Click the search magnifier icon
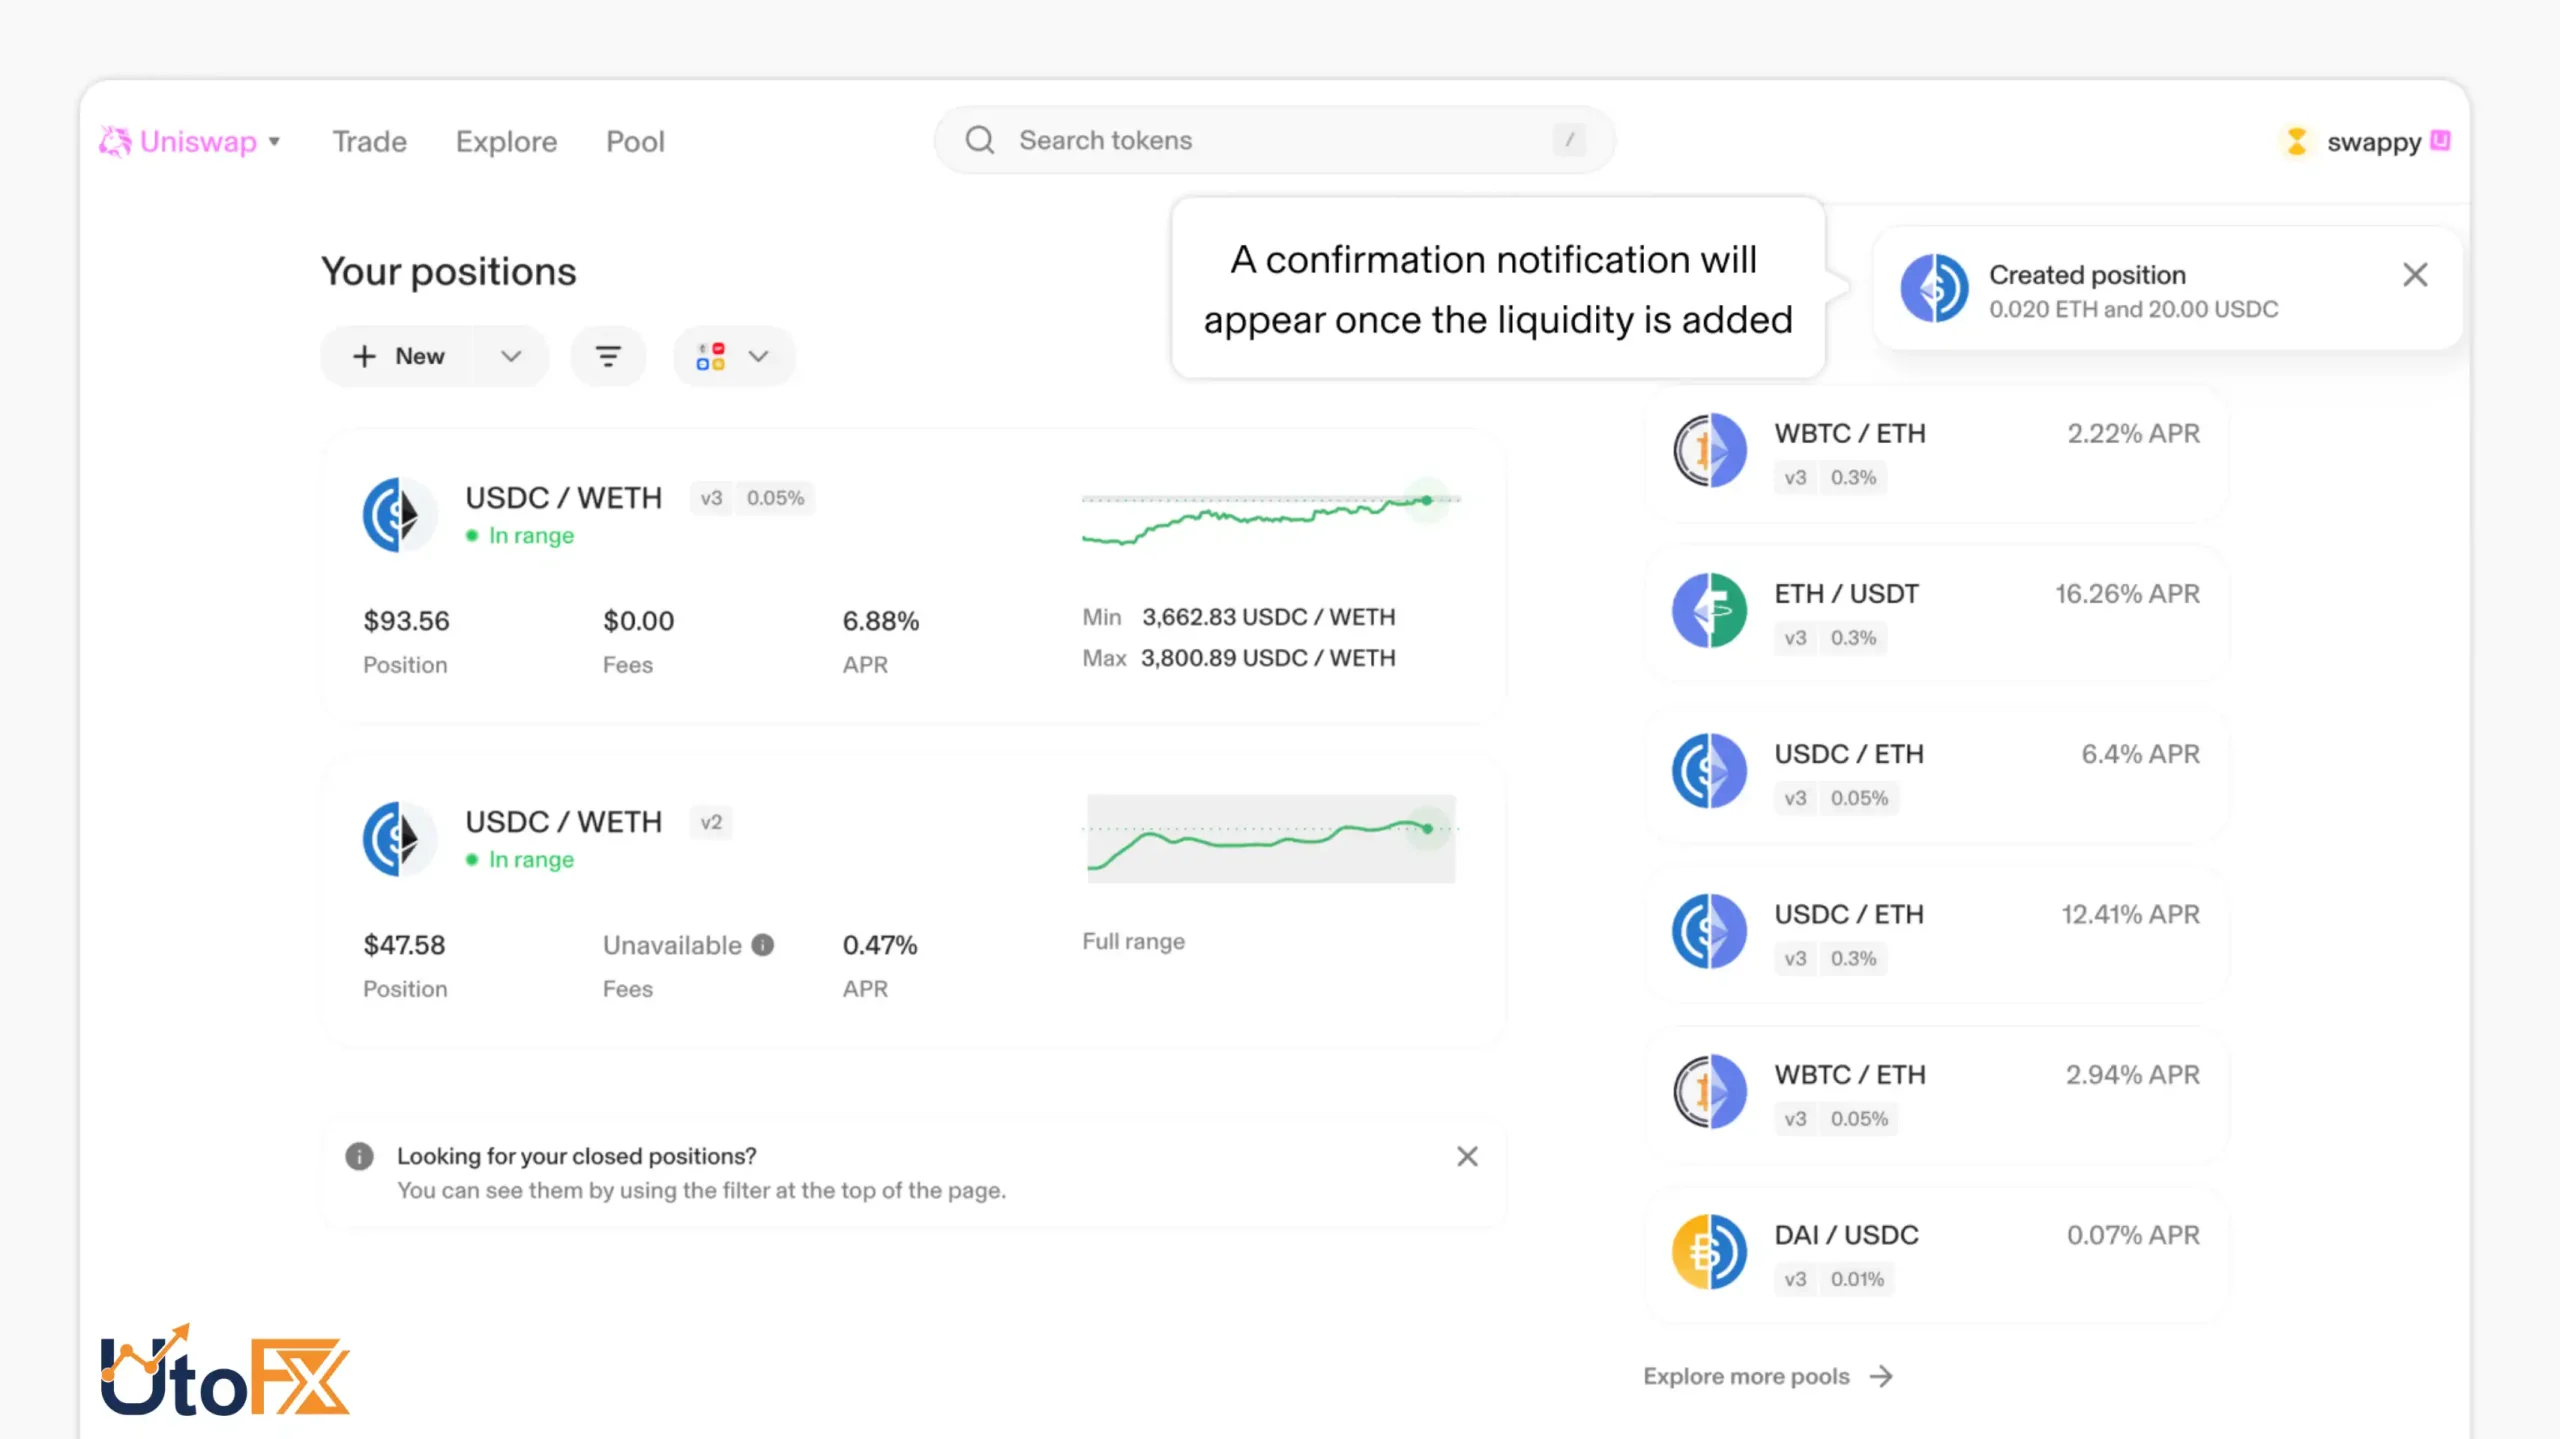The height and width of the screenshot is (1439, 2560). 980,140
